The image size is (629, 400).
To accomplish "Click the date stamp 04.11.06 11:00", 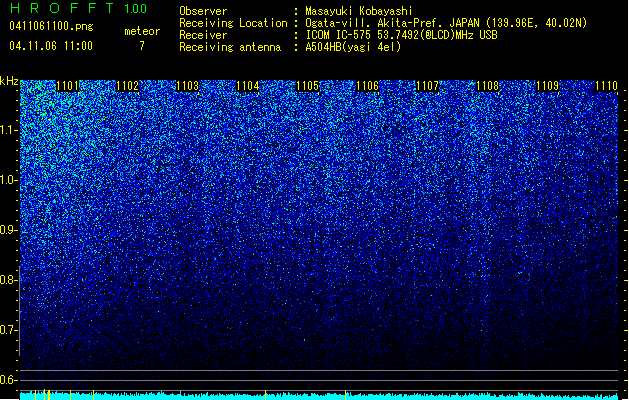I will (51, 46).
